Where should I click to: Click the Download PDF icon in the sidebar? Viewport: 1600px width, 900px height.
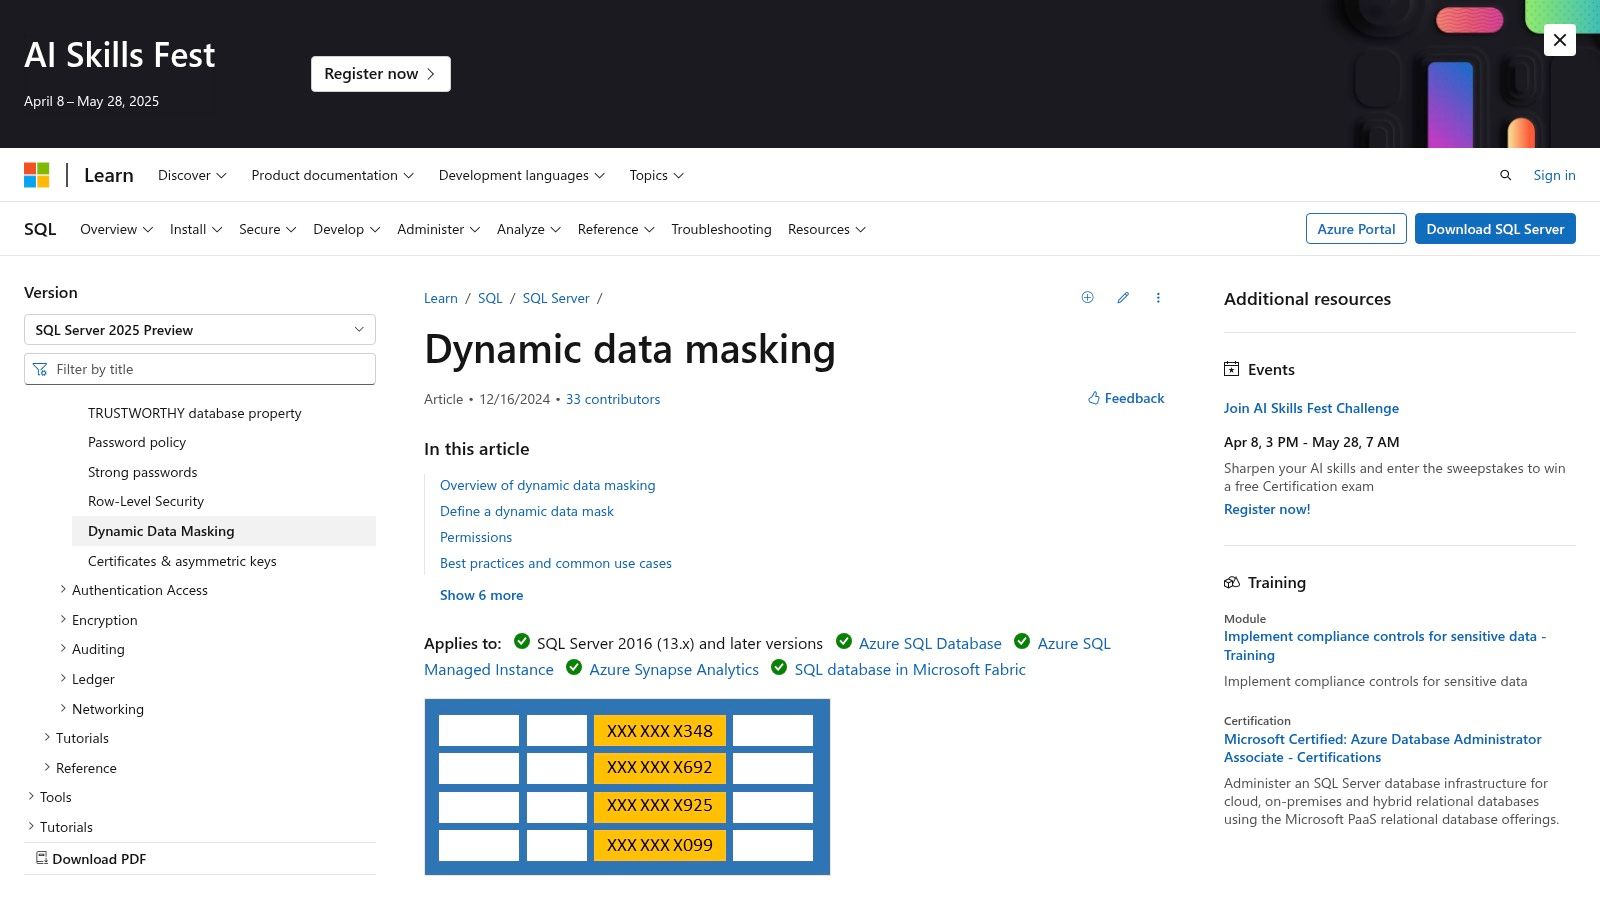tap(41, 858)
